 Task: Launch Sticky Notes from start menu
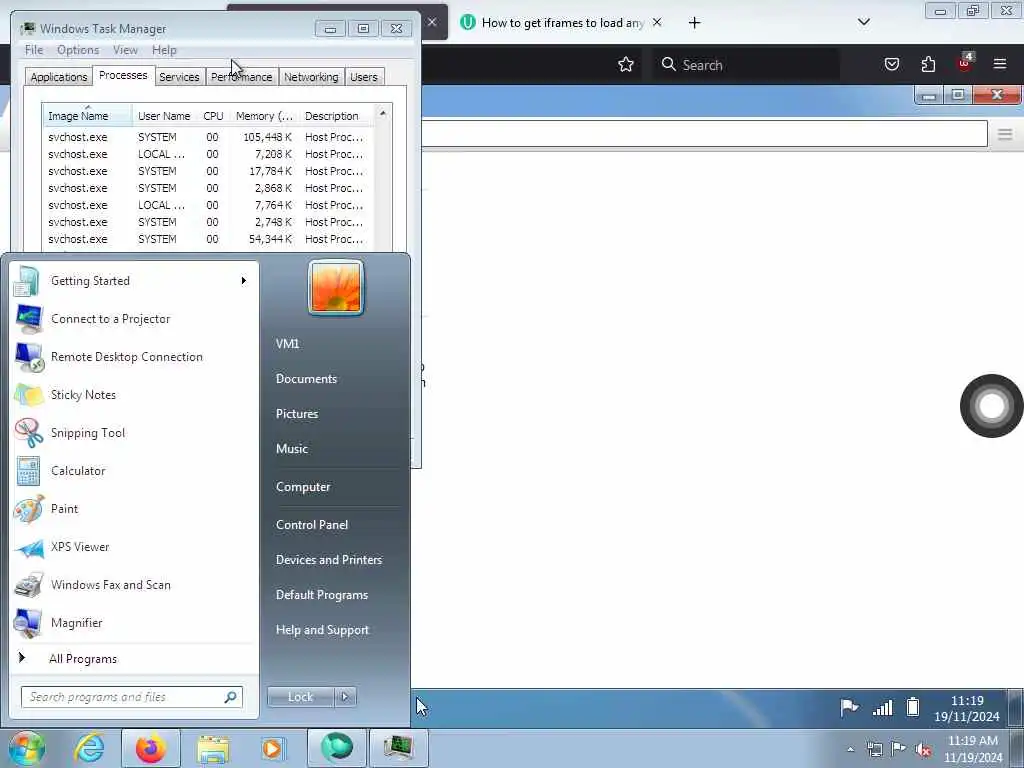coord(134,394)
